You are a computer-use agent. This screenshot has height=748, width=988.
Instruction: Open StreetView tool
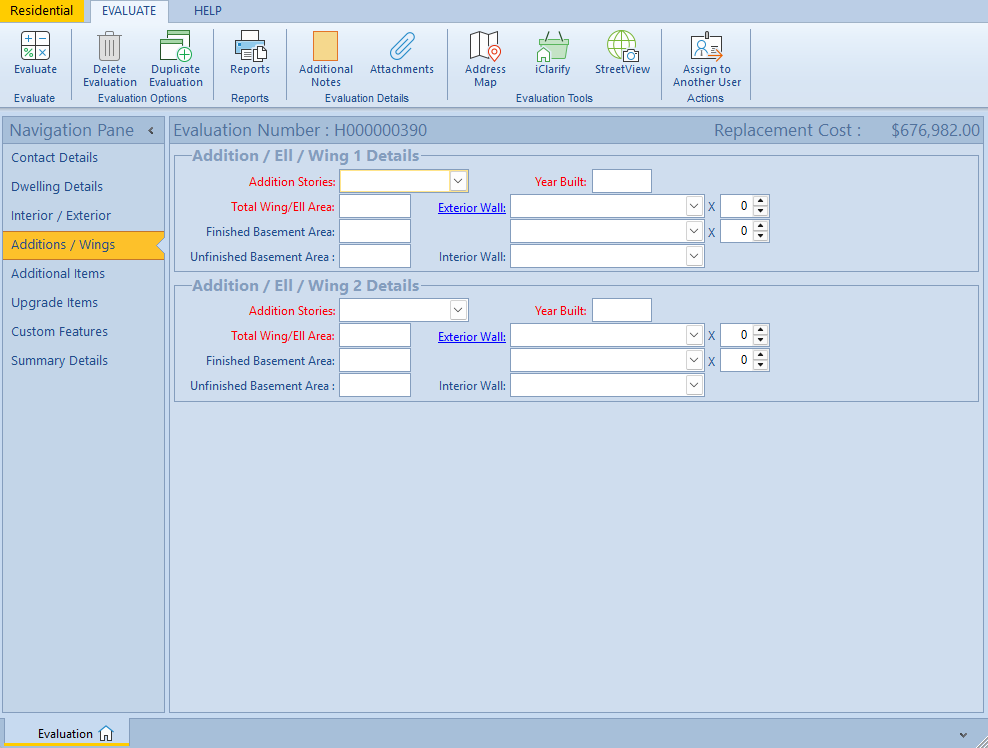tap(622, 47)
